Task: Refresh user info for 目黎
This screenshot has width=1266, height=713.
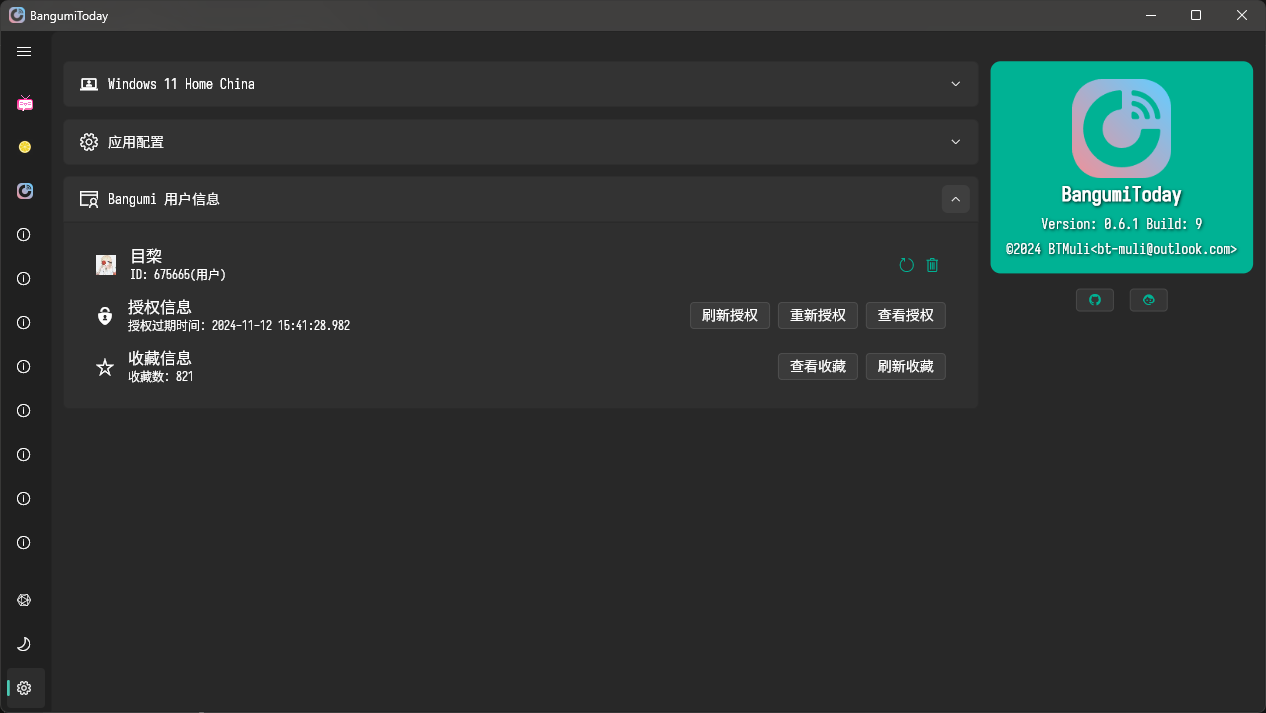Action: click(x=906, y=265)
